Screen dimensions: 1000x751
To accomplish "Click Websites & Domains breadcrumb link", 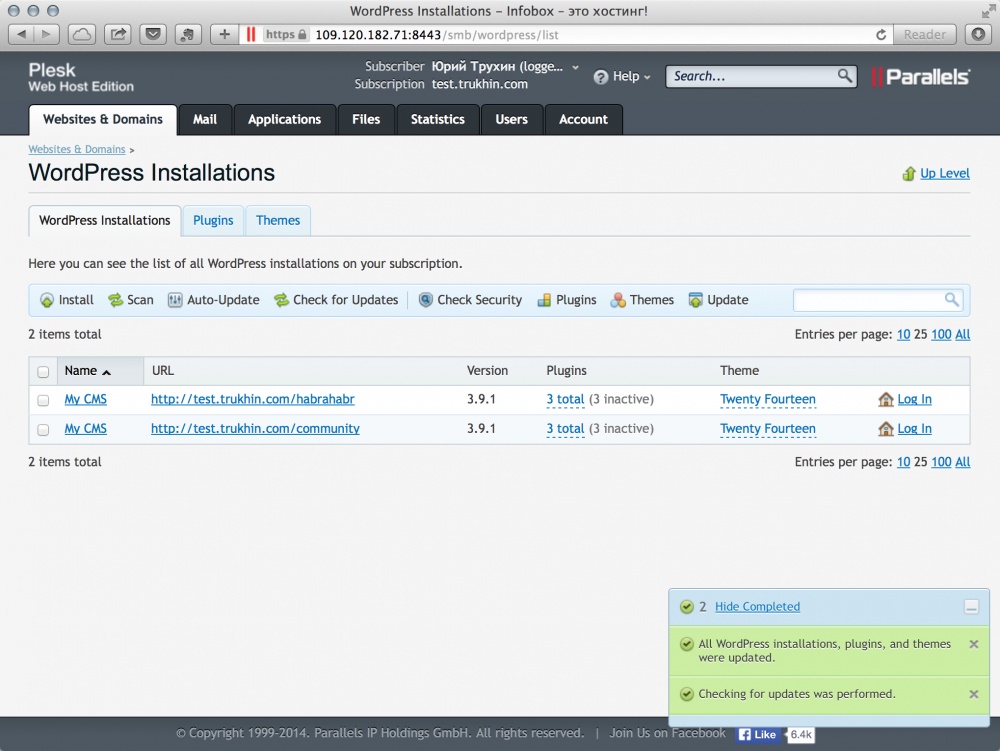I will point(77,149).
